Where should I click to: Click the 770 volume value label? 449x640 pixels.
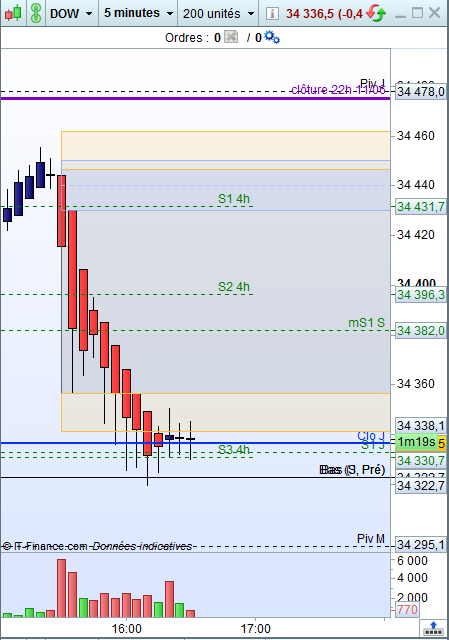pyautogui.click(x=407, y=610)
